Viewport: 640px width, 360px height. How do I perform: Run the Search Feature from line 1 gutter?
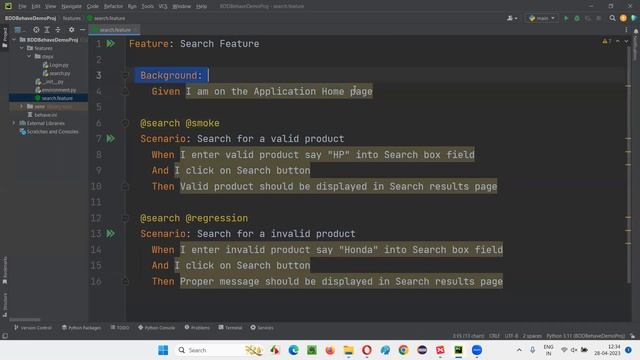111,43
